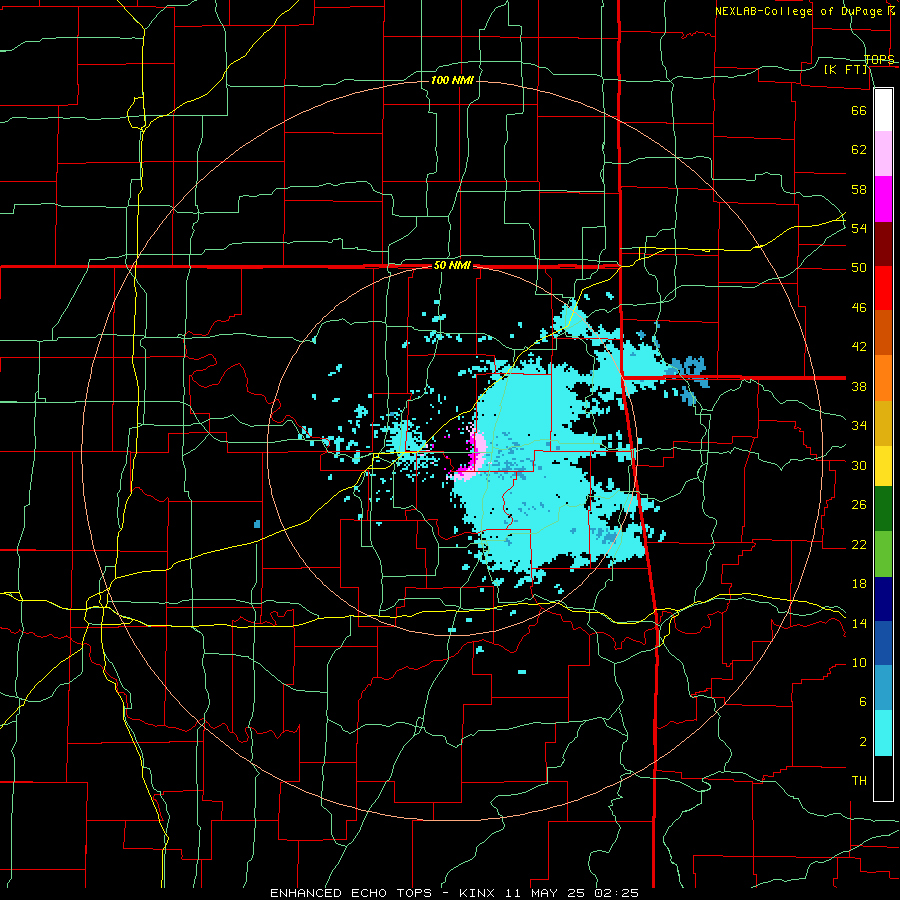This screenshot has height=900, width=900.
Task: Select the bright red 46-50 legend block
Action: coord(883,288)
